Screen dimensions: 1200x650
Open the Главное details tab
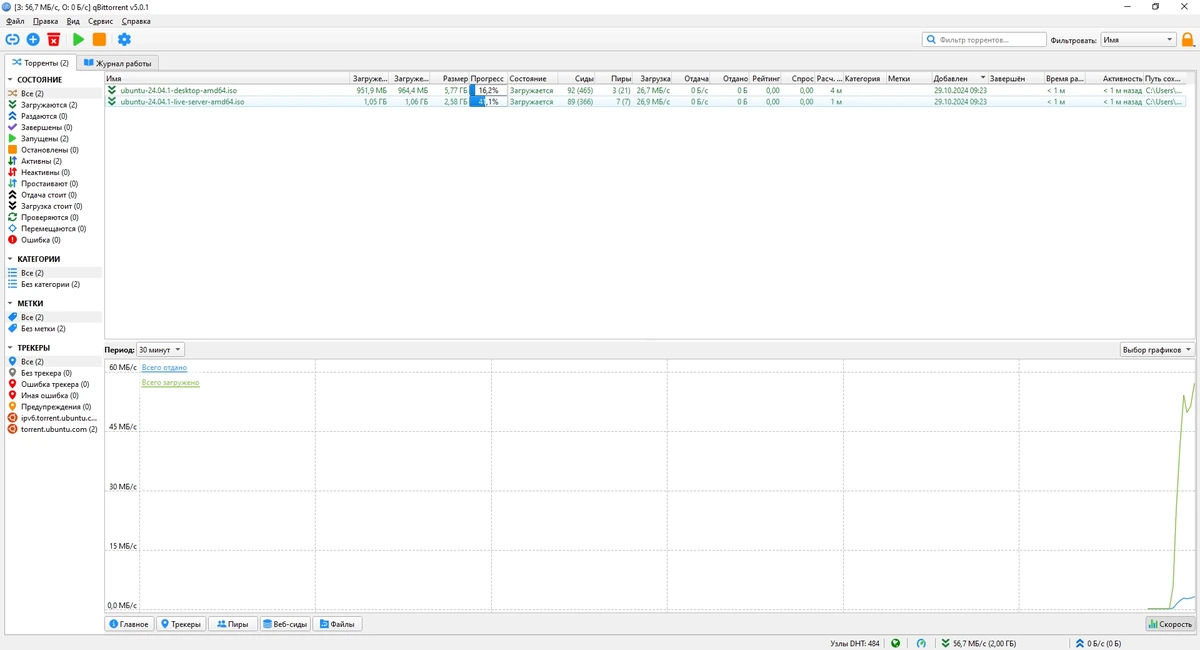pyautogui.click(x=129, y=624)
